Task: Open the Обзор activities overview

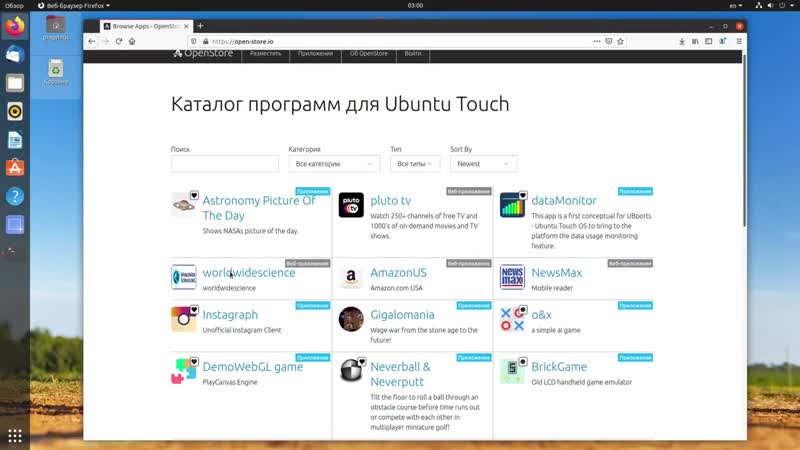Action: pyautogui.click(x=14, y=6)
